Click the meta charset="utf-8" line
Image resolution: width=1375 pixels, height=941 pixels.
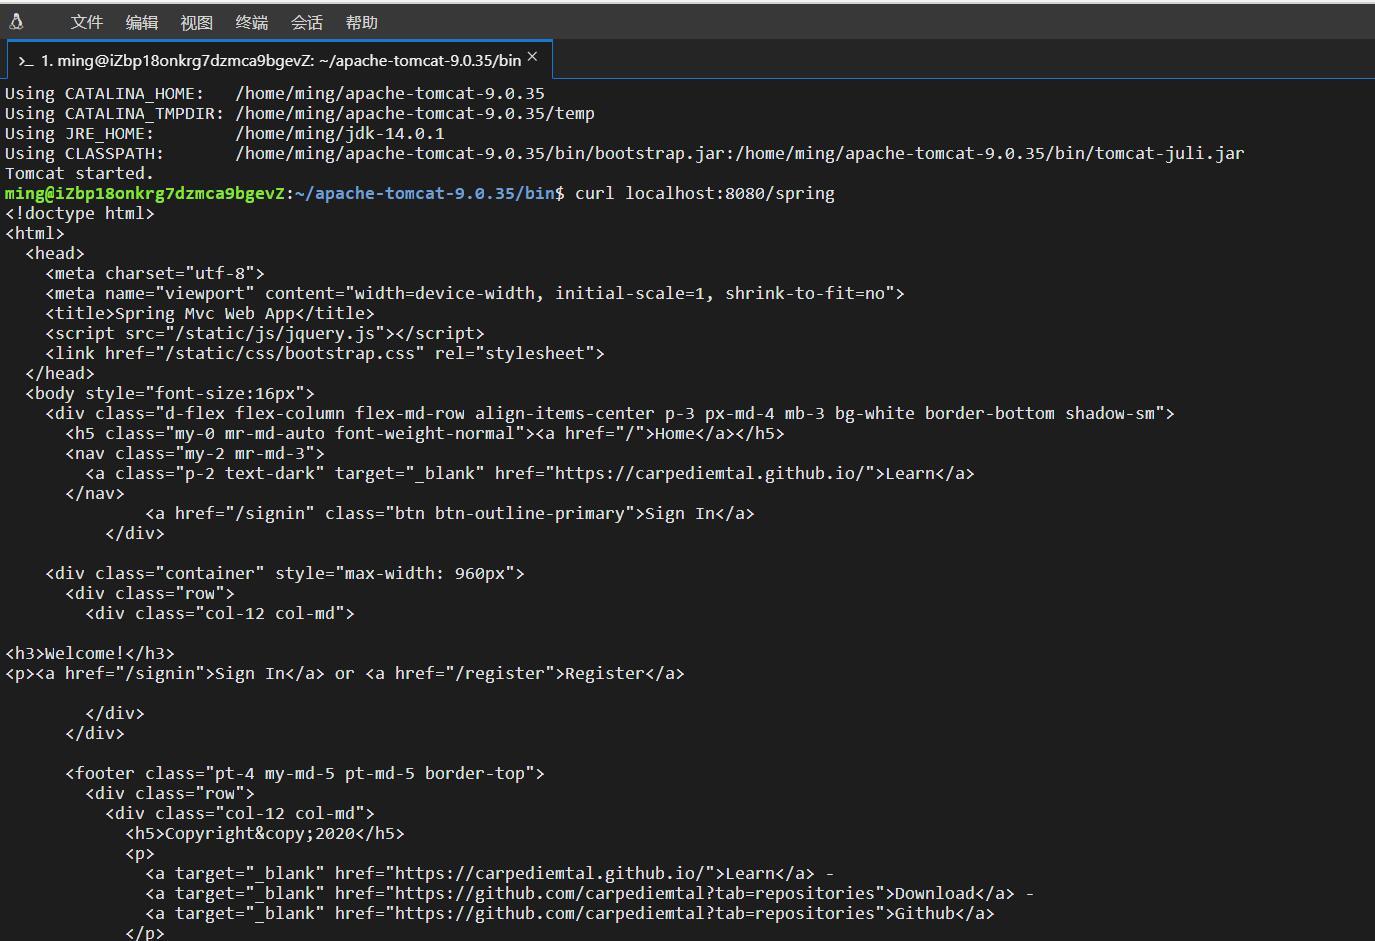(155, 273)
